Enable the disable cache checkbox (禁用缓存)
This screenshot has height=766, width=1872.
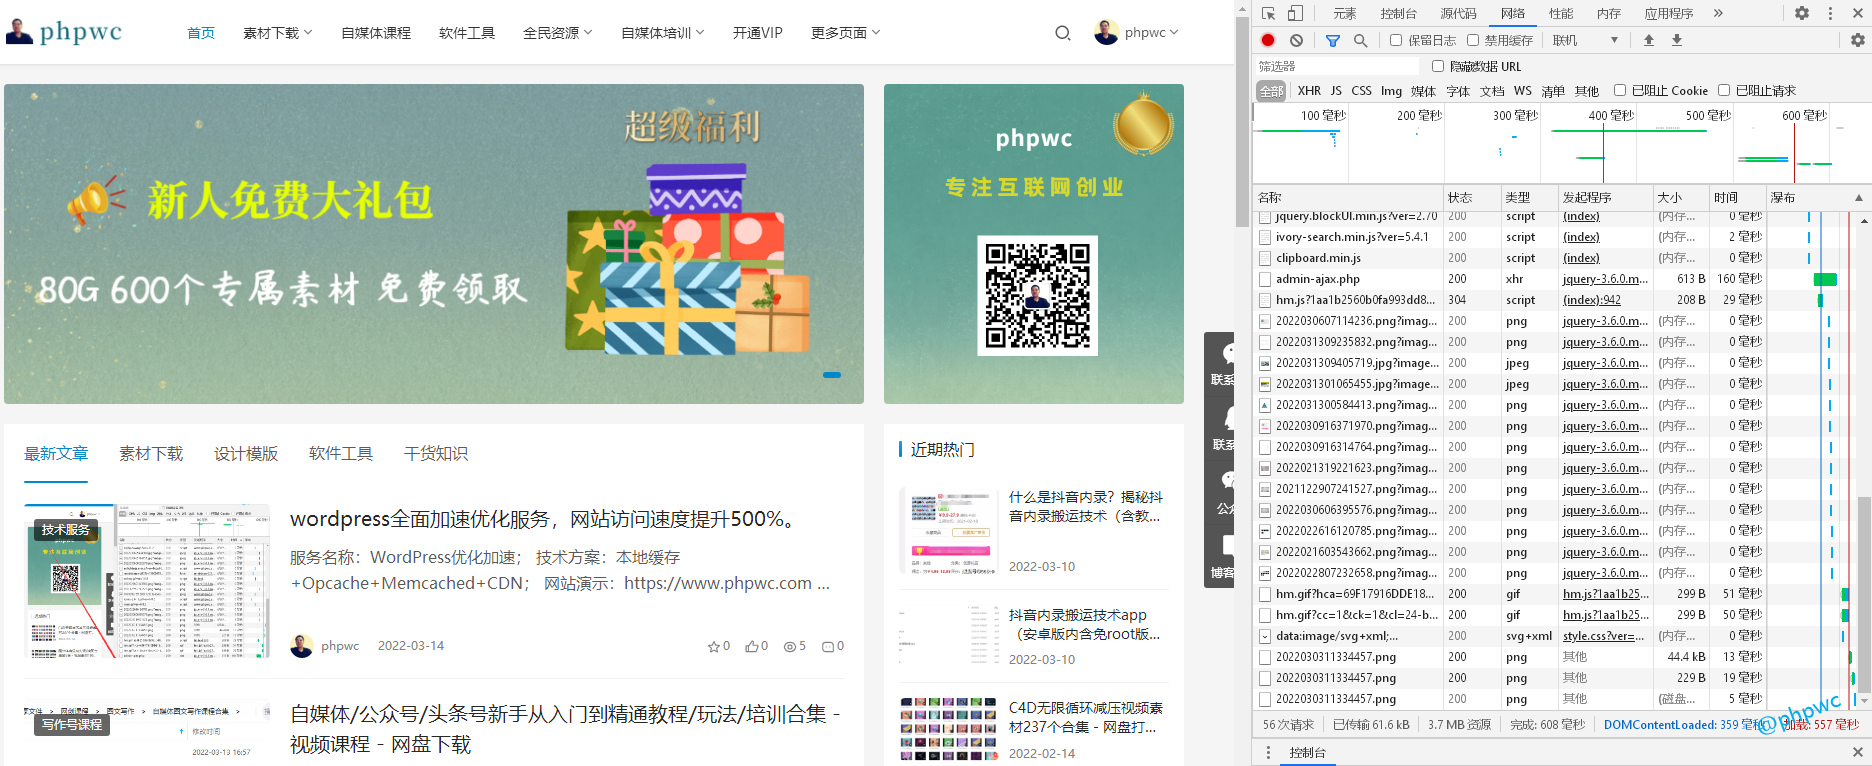click(1473, 40)
